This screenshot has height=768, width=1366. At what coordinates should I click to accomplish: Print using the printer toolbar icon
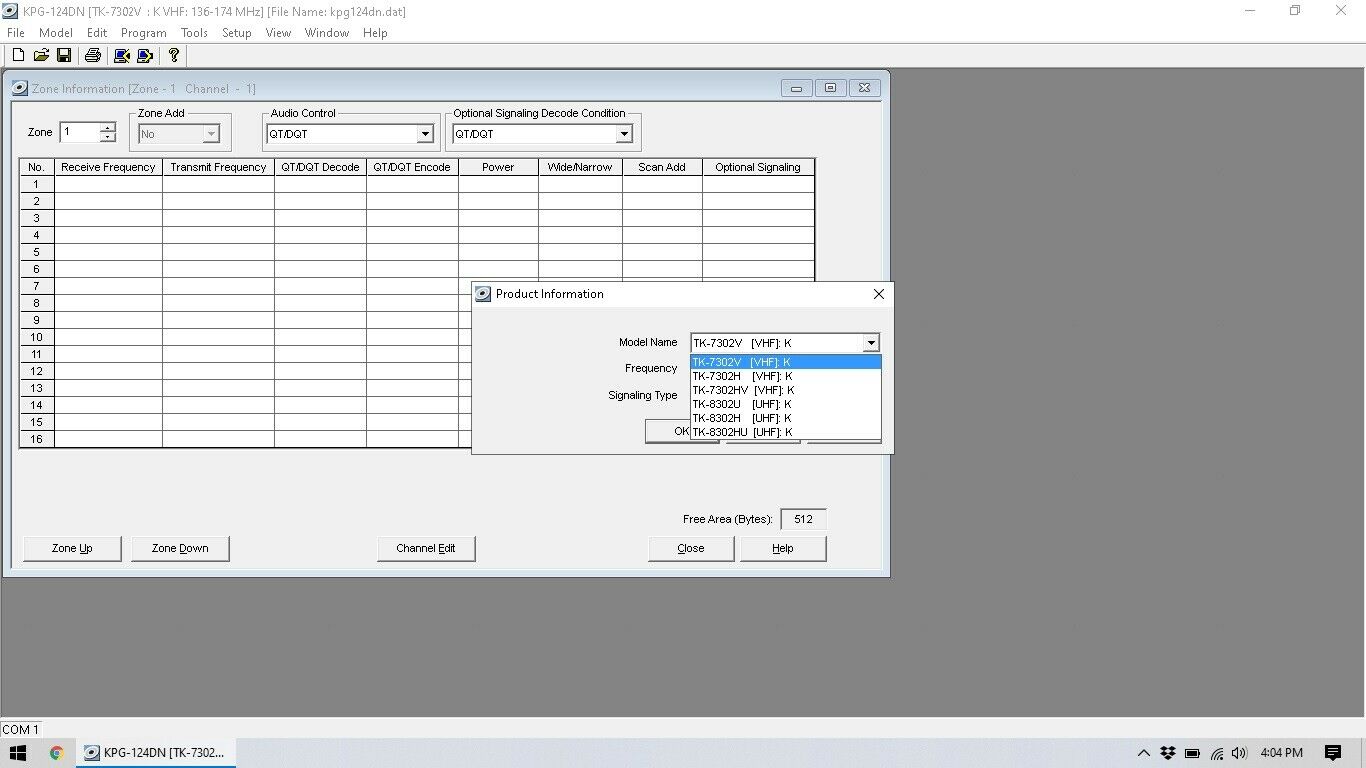93,56
